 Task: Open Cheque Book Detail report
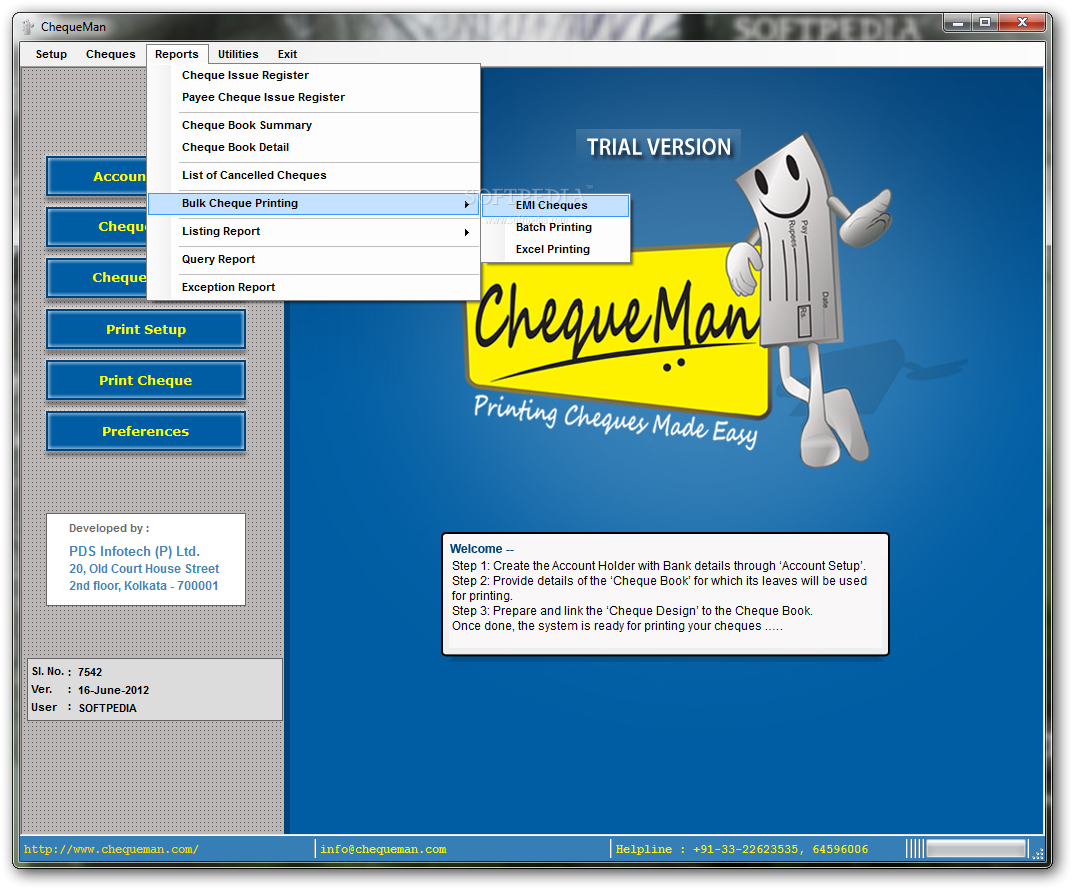click(314, 147)
